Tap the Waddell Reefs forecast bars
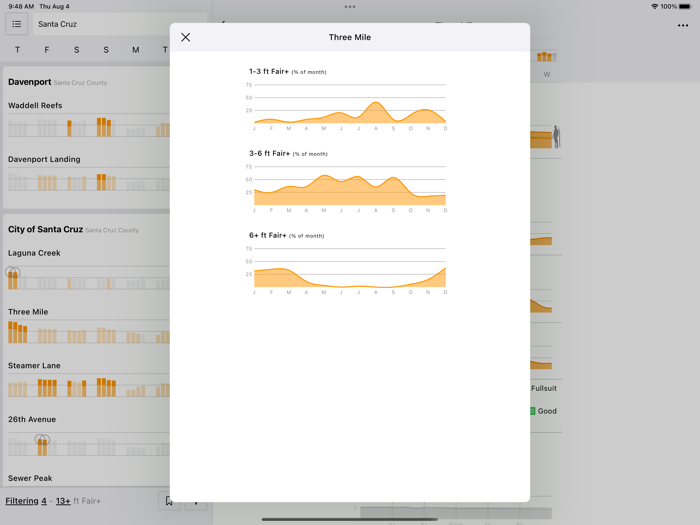This screenshot has width=700, height=525. point(88,127)
